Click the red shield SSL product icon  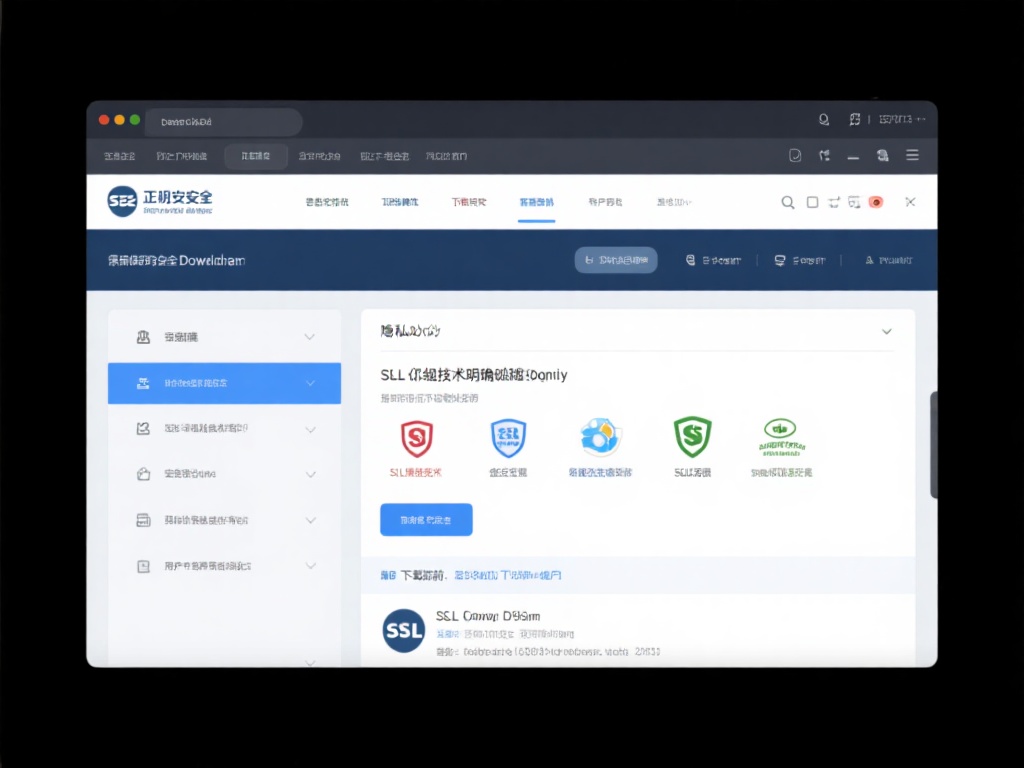[416, 438]
